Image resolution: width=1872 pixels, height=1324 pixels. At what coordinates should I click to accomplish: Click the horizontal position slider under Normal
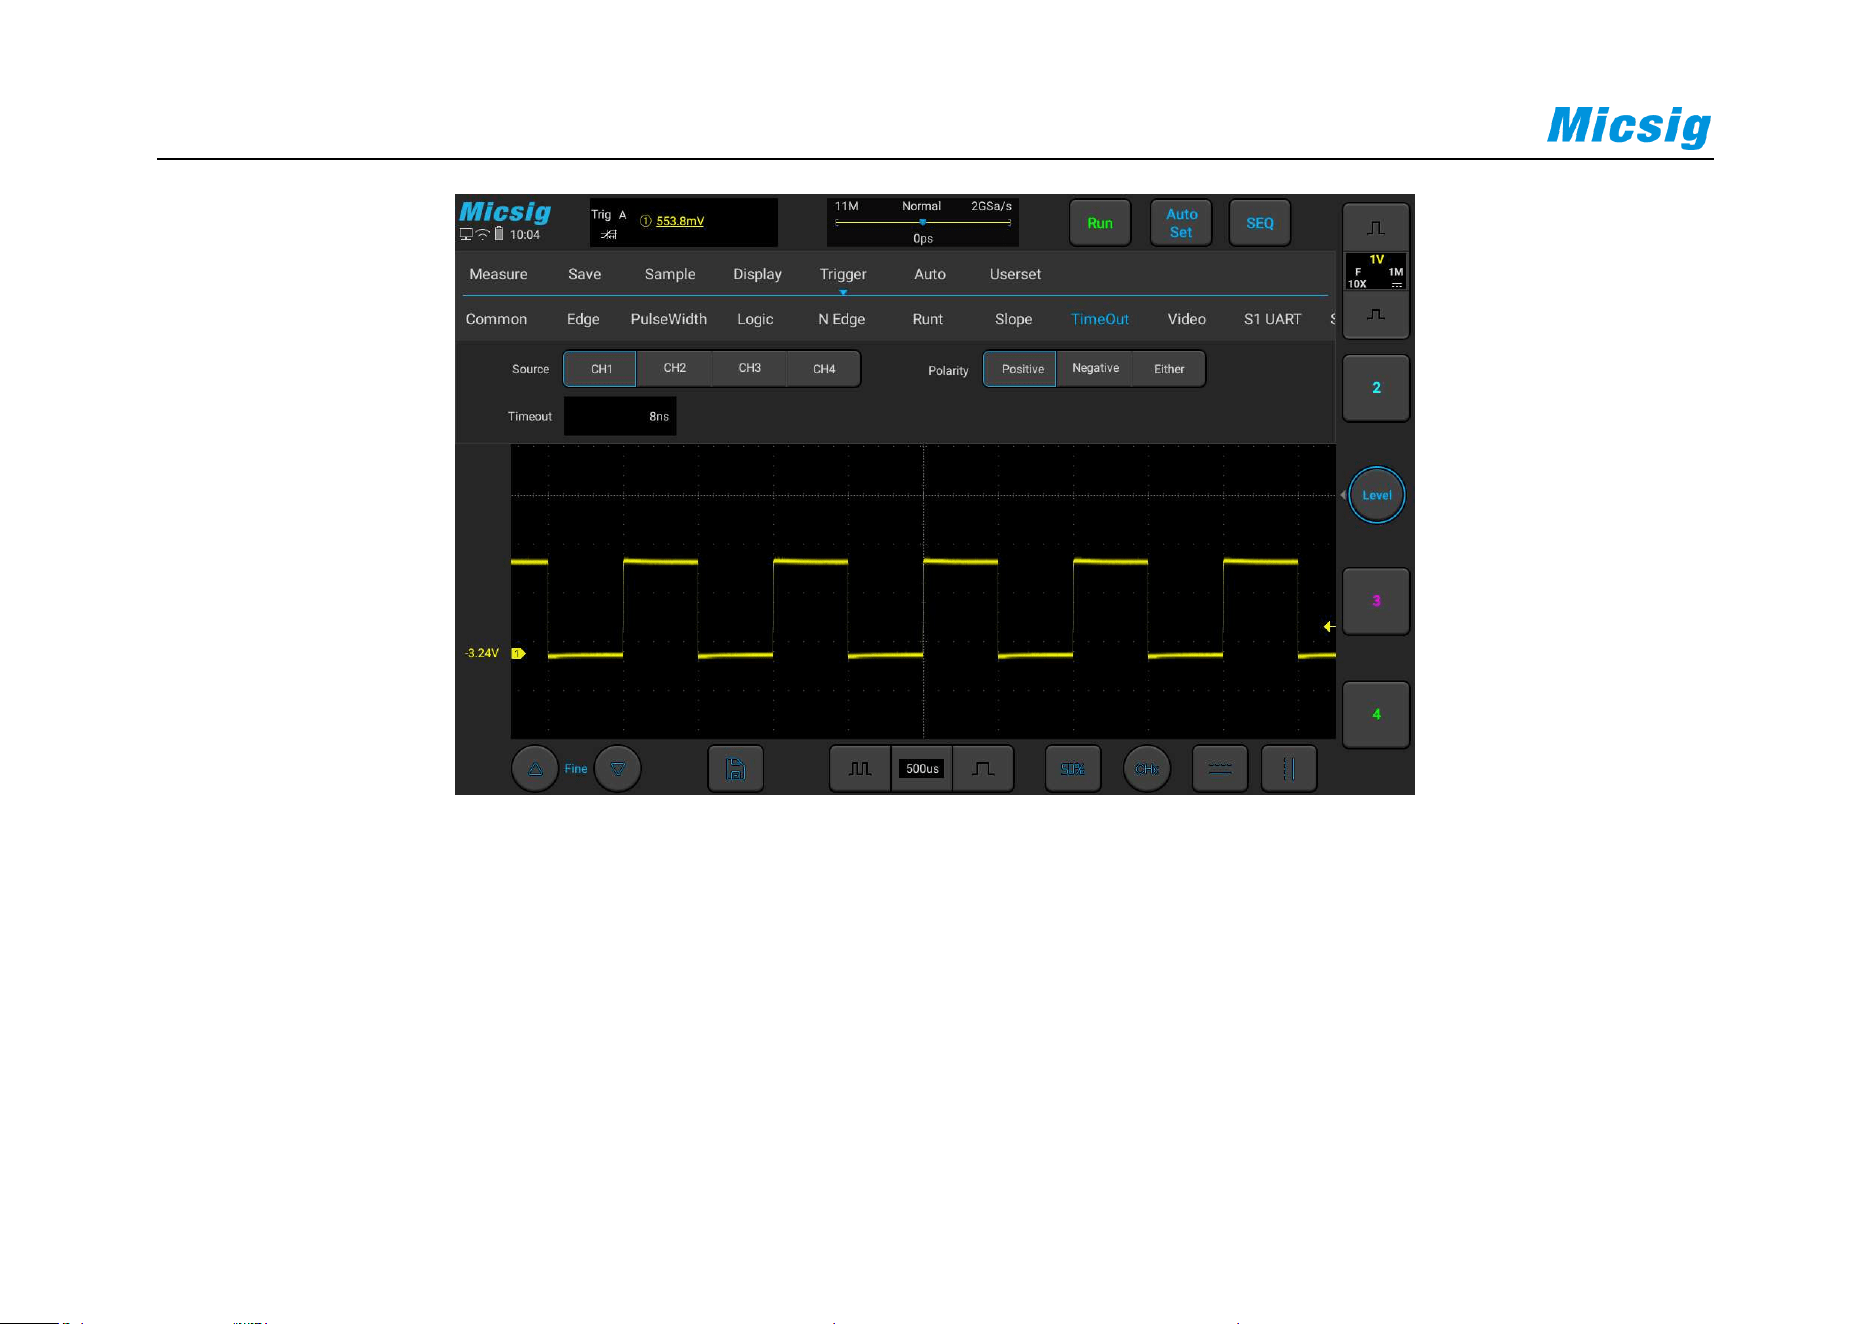[923, 222]
